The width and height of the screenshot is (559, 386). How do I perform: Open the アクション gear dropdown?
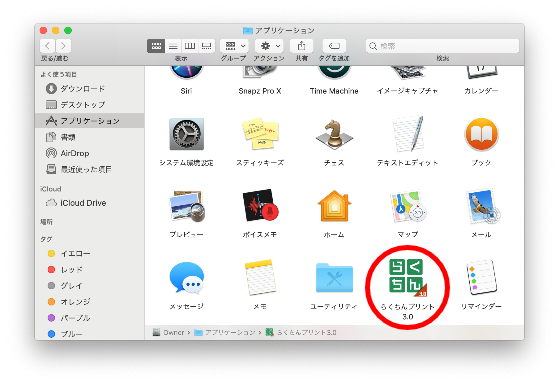tap(269, 46)
